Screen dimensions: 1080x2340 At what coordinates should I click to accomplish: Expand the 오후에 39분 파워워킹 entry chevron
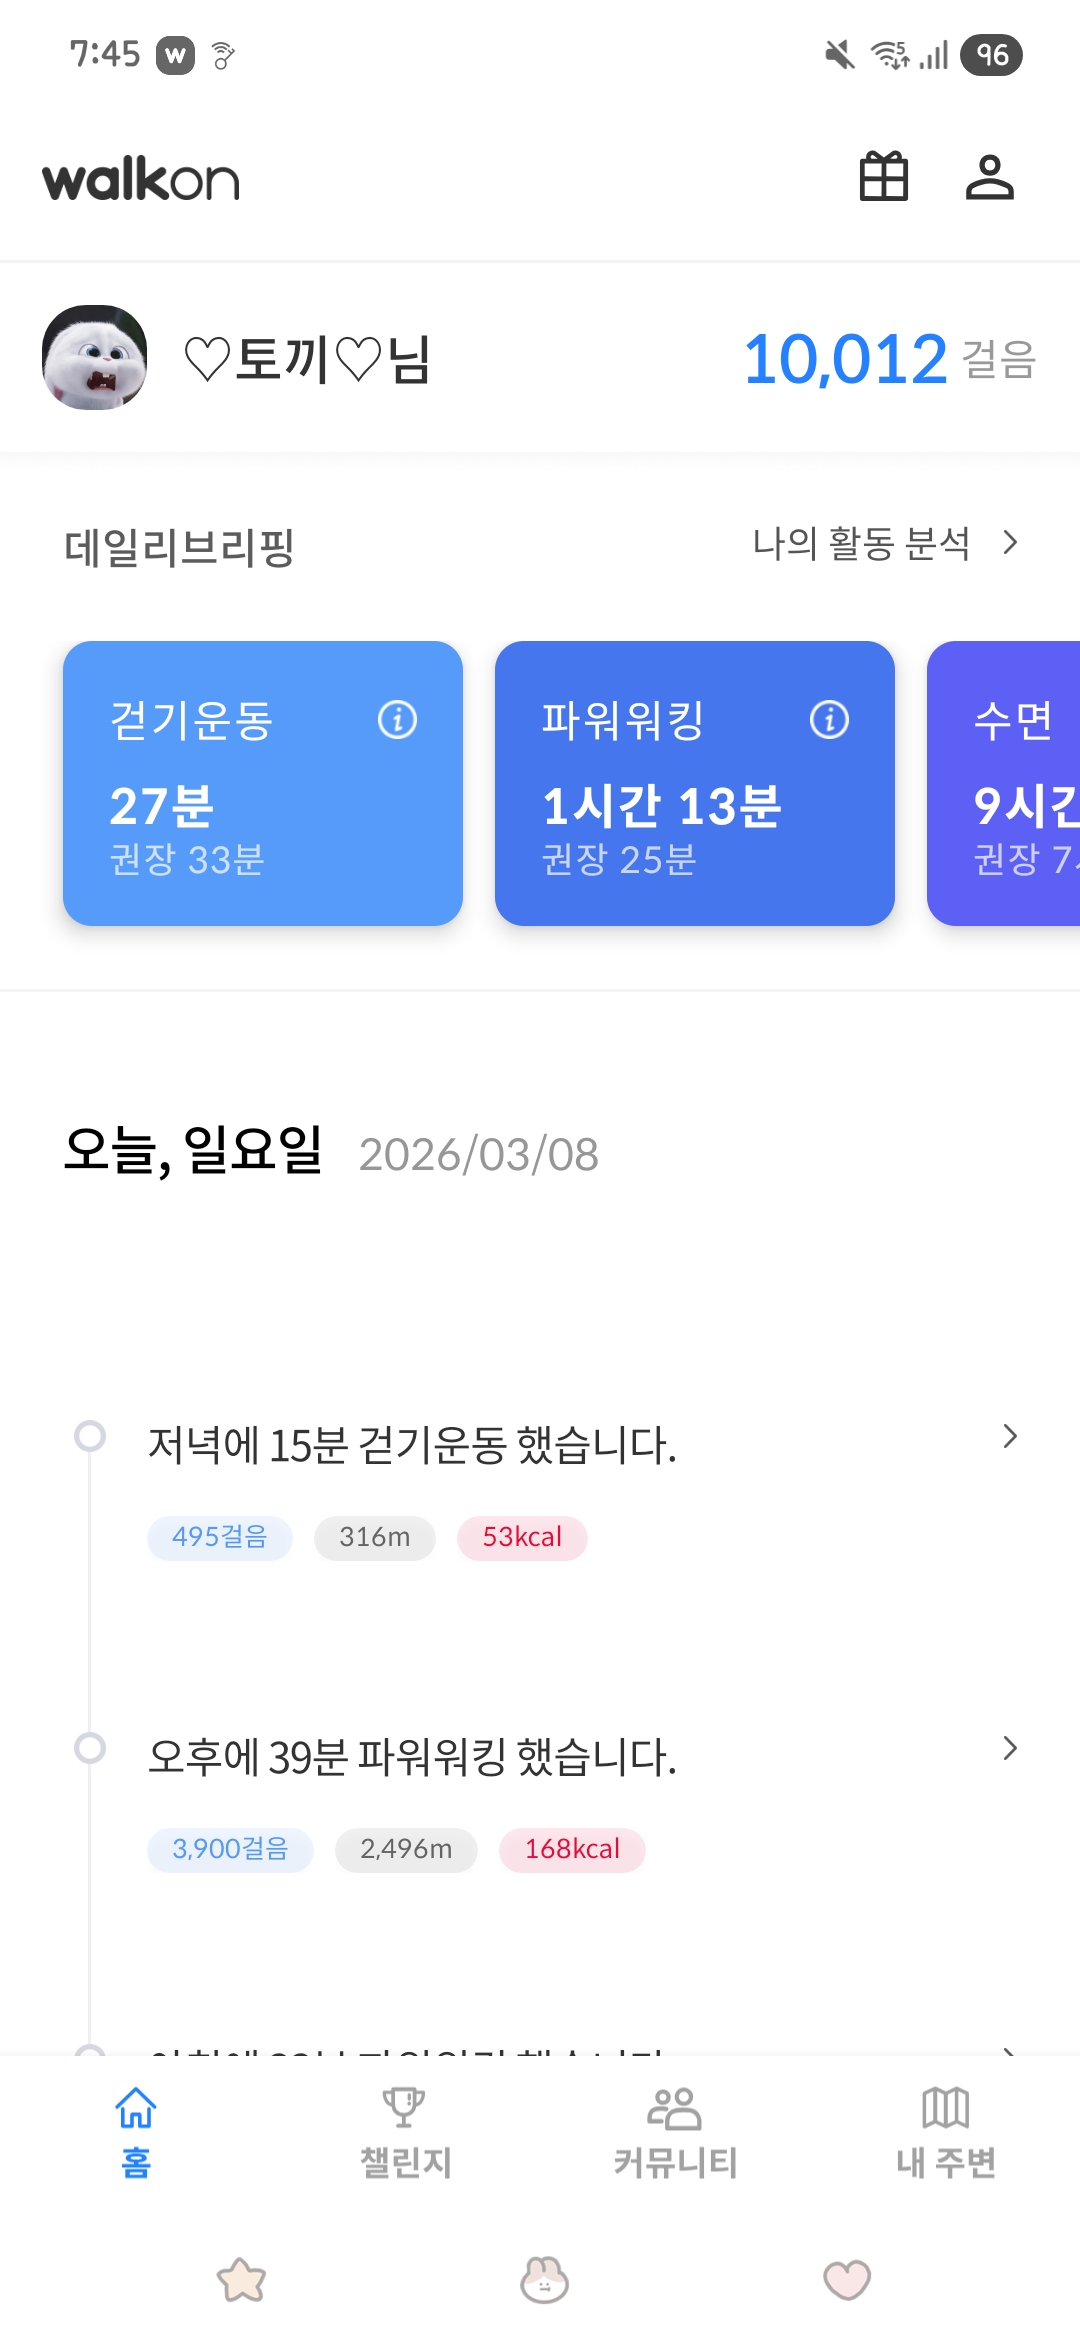pos(1010,1748)
